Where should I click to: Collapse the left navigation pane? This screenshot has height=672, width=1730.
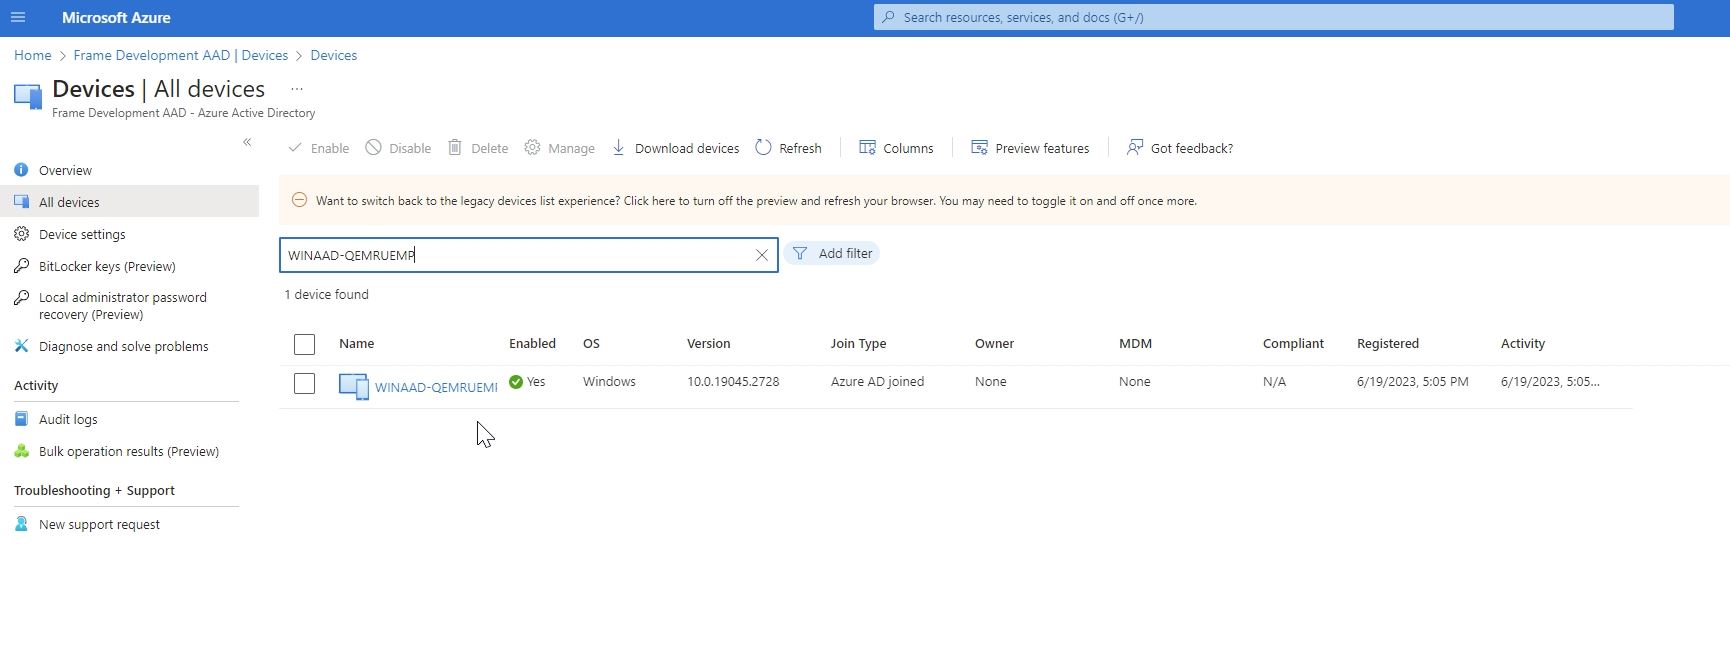point(247,142)
